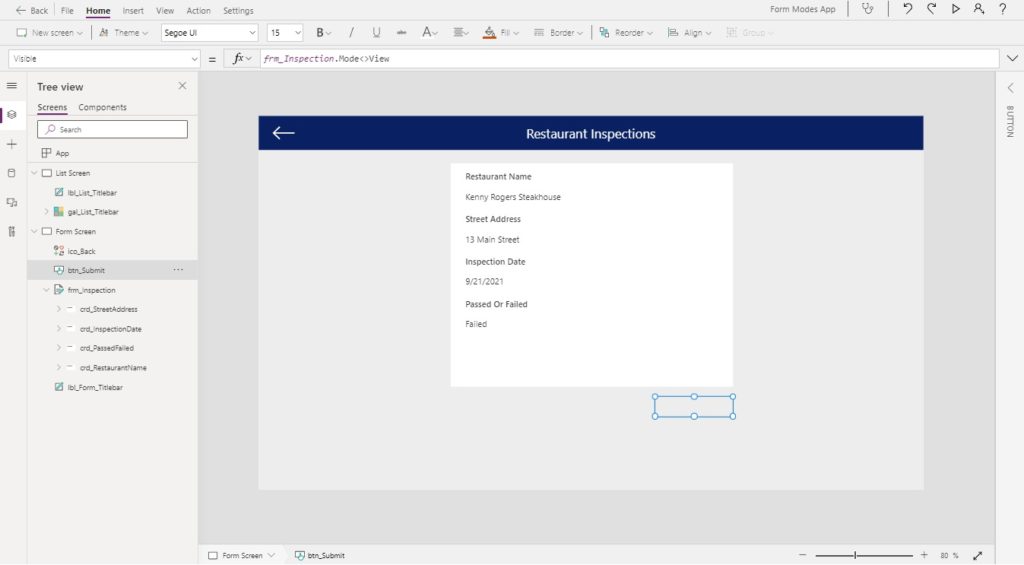Viewport: 1024px width, 565px height.
Task: Open the Segoe UI font dropdown
Action: [209, 33]
